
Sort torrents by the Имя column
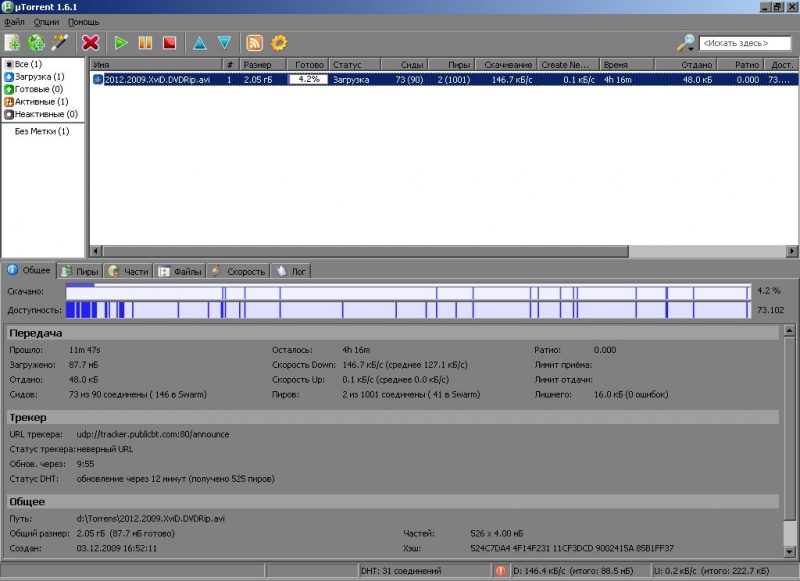pos(156,65)
